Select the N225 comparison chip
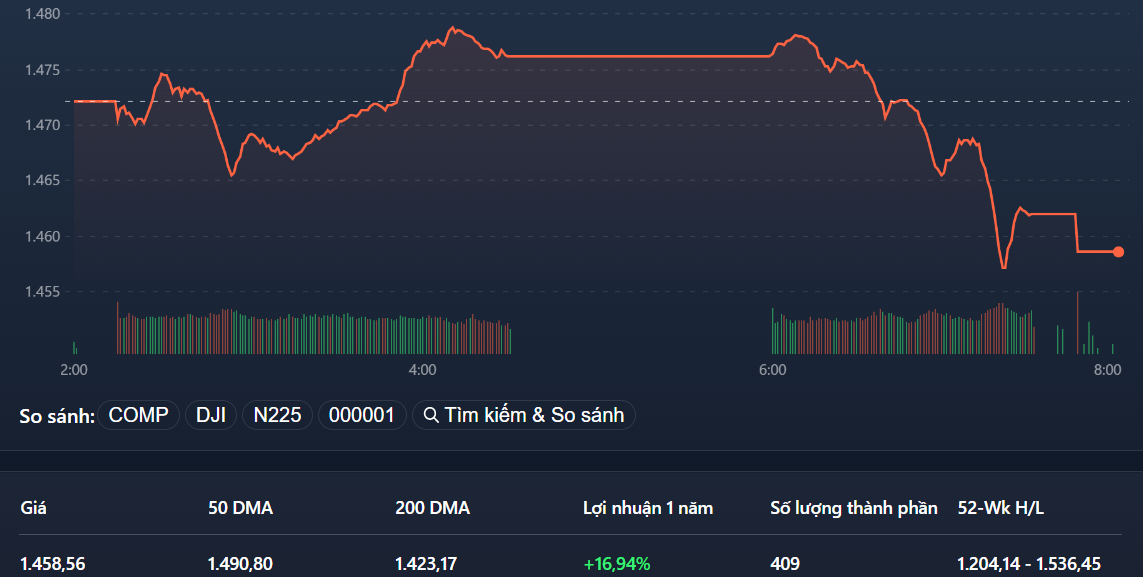Screen dimensions: 1143x577 (277, 415)
